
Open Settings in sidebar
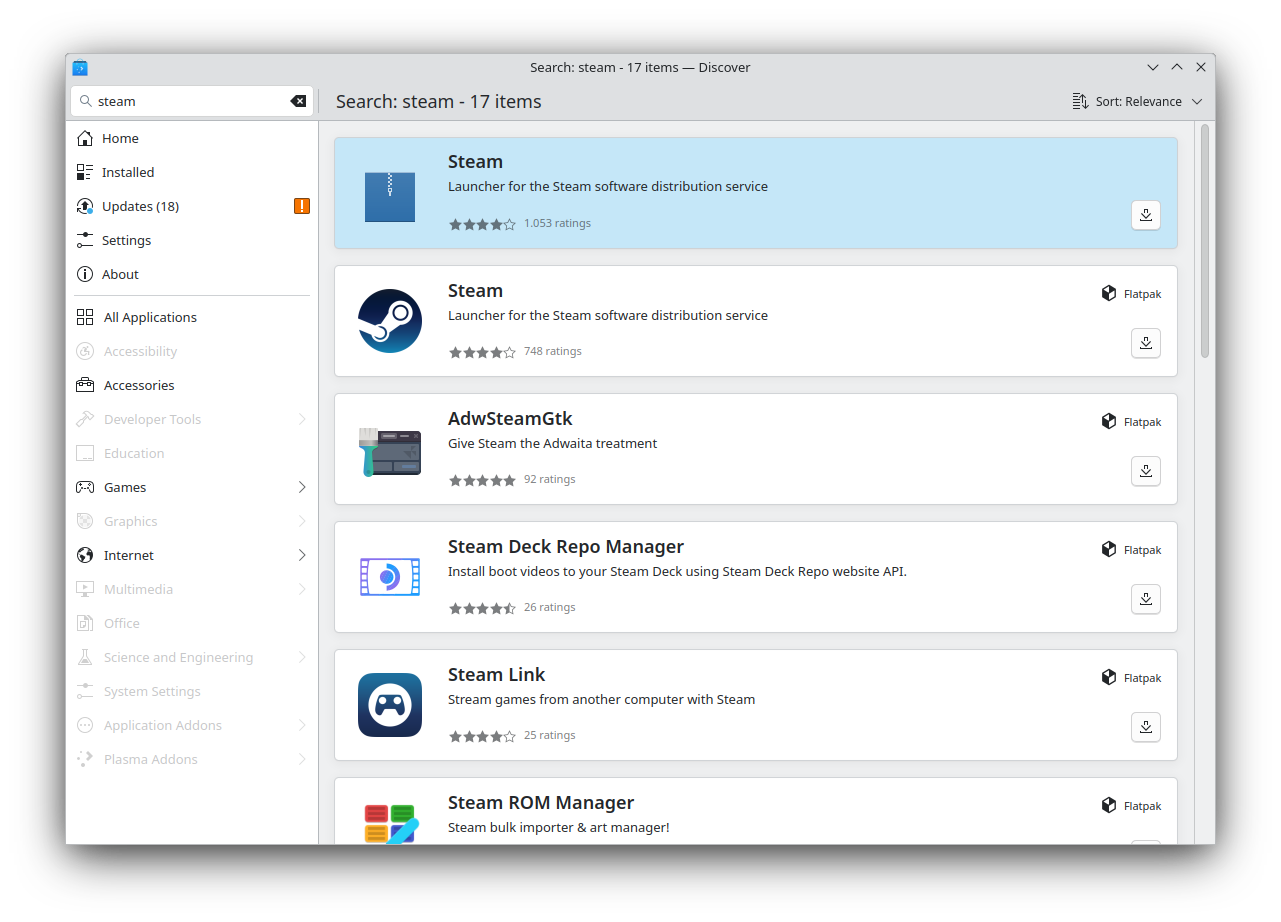pyautogui.click(x=192, y=240)
